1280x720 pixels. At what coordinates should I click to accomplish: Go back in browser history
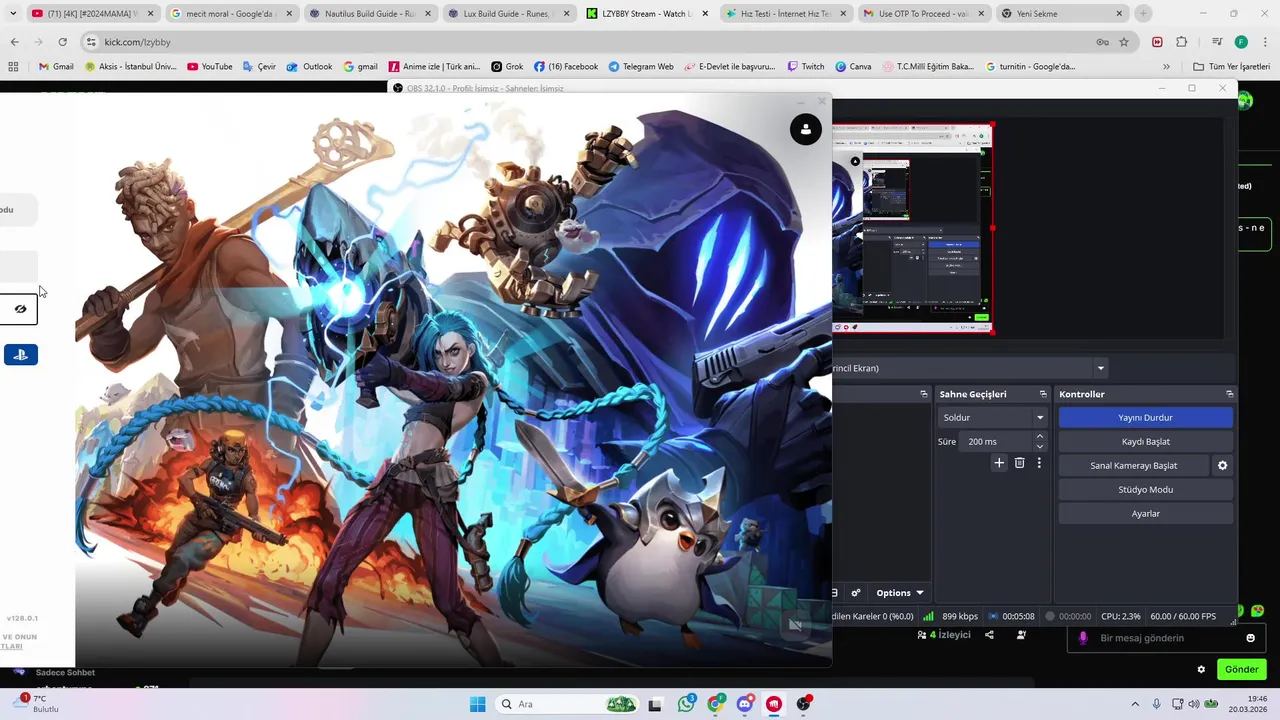[x=14, y=42]
